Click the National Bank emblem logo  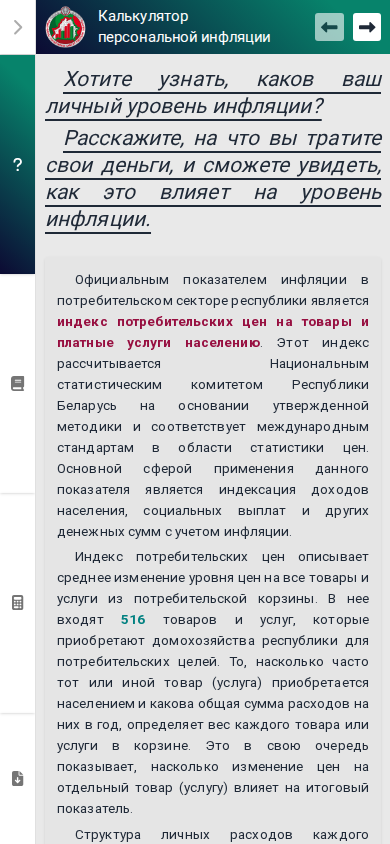coord(66,27)
